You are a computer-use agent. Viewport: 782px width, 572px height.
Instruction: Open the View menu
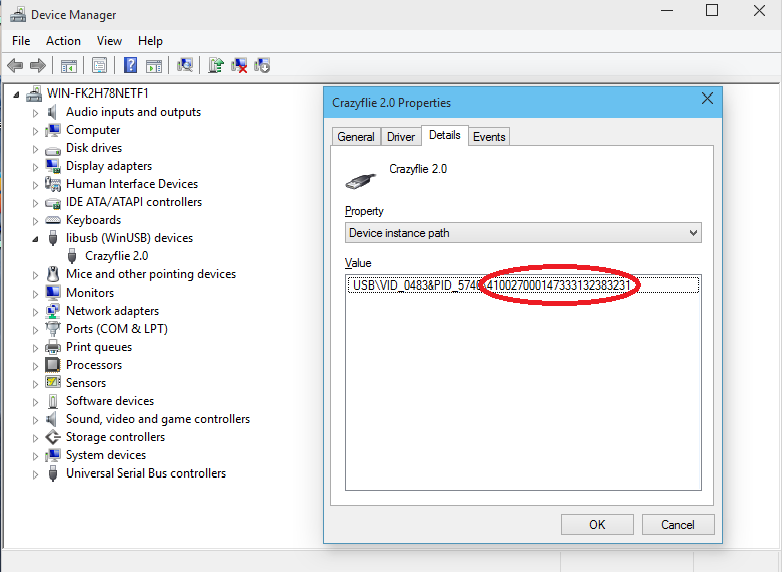pos(109,41)
